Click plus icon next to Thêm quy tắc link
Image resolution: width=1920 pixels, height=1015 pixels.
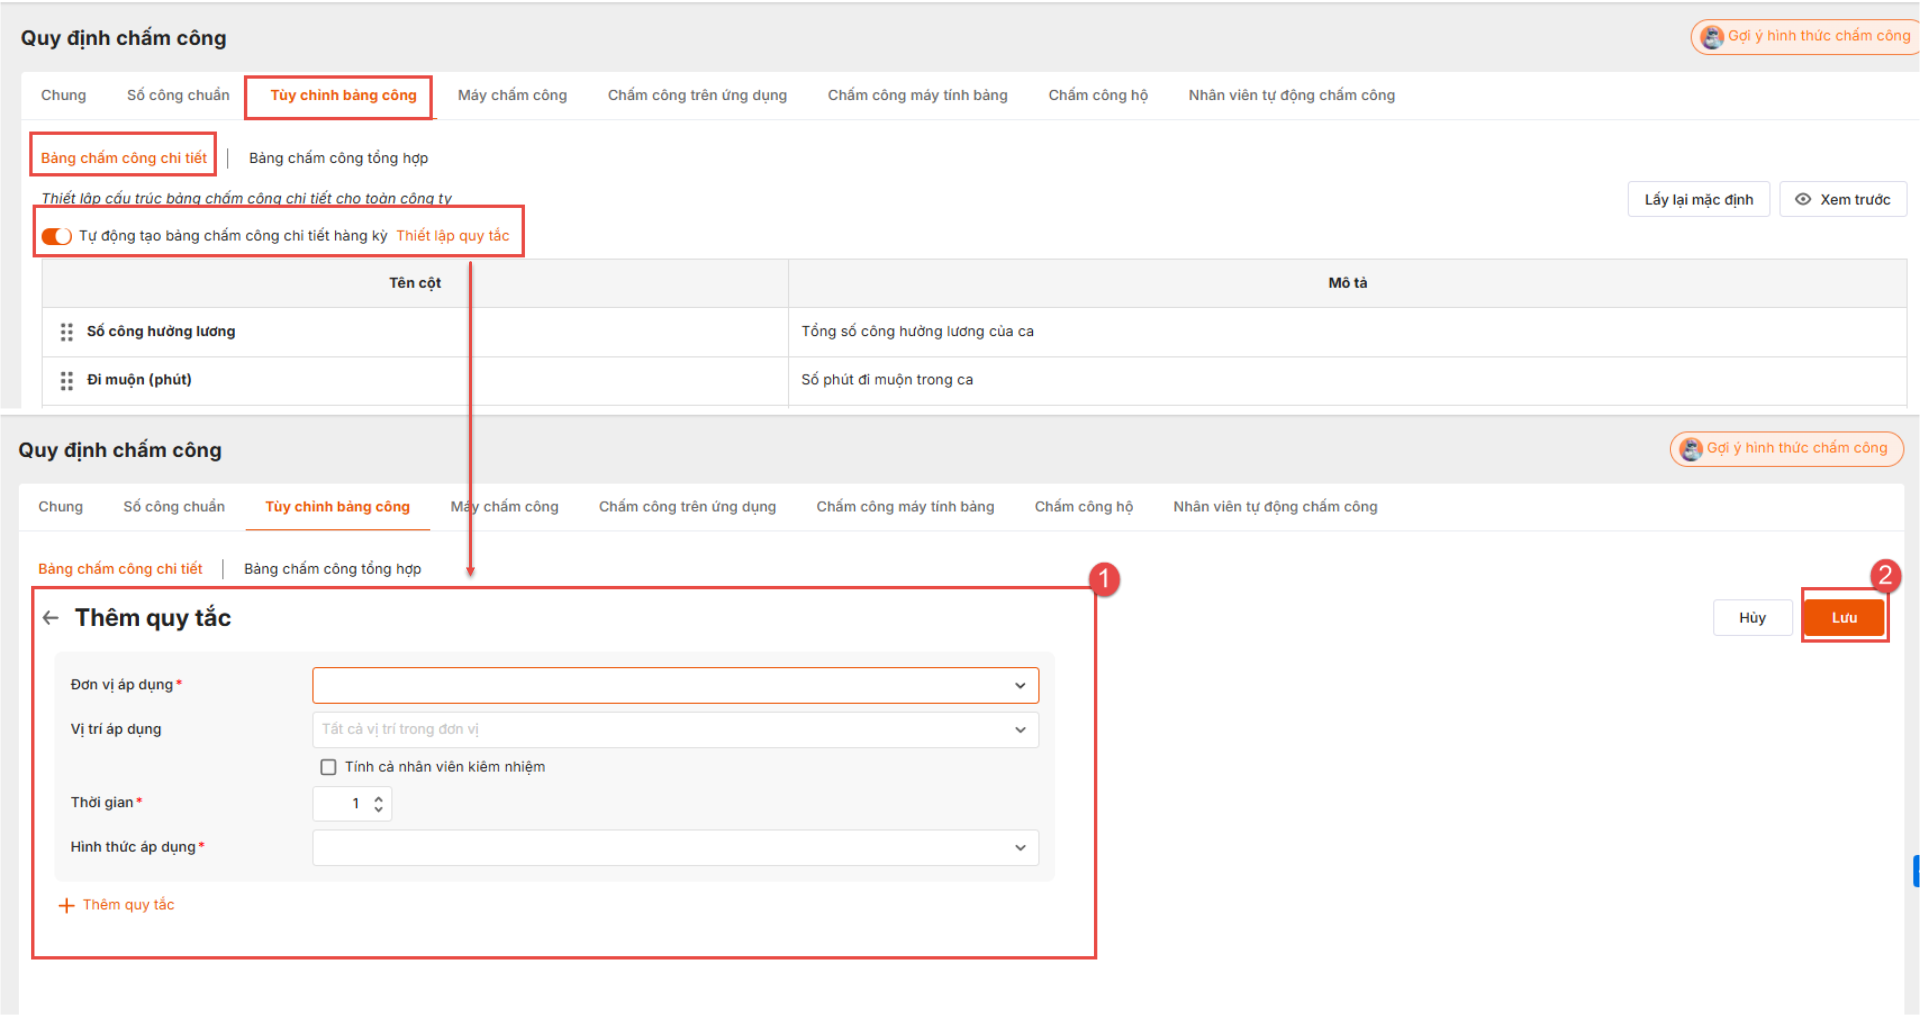(67, 906)
